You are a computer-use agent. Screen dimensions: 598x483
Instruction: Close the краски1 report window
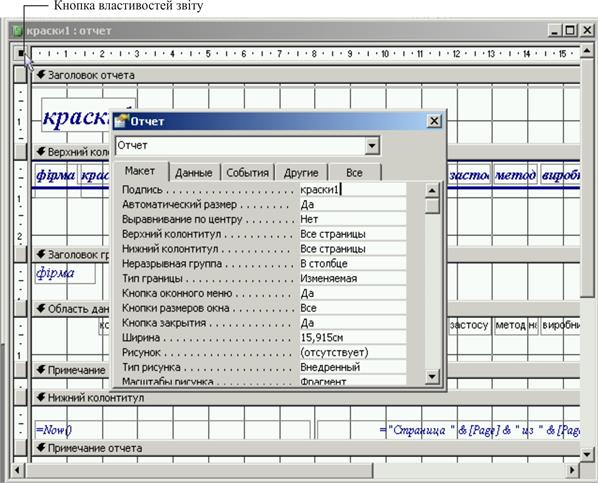[587, 31]
